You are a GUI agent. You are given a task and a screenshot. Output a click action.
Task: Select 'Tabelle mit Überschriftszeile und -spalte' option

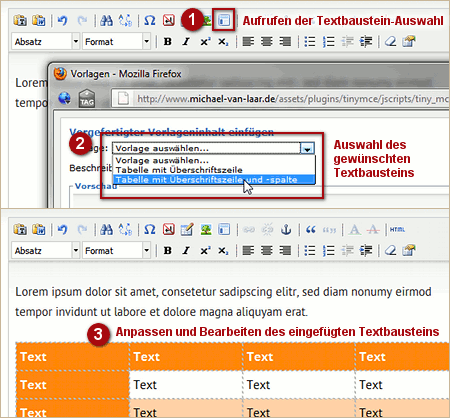point(214,180)
